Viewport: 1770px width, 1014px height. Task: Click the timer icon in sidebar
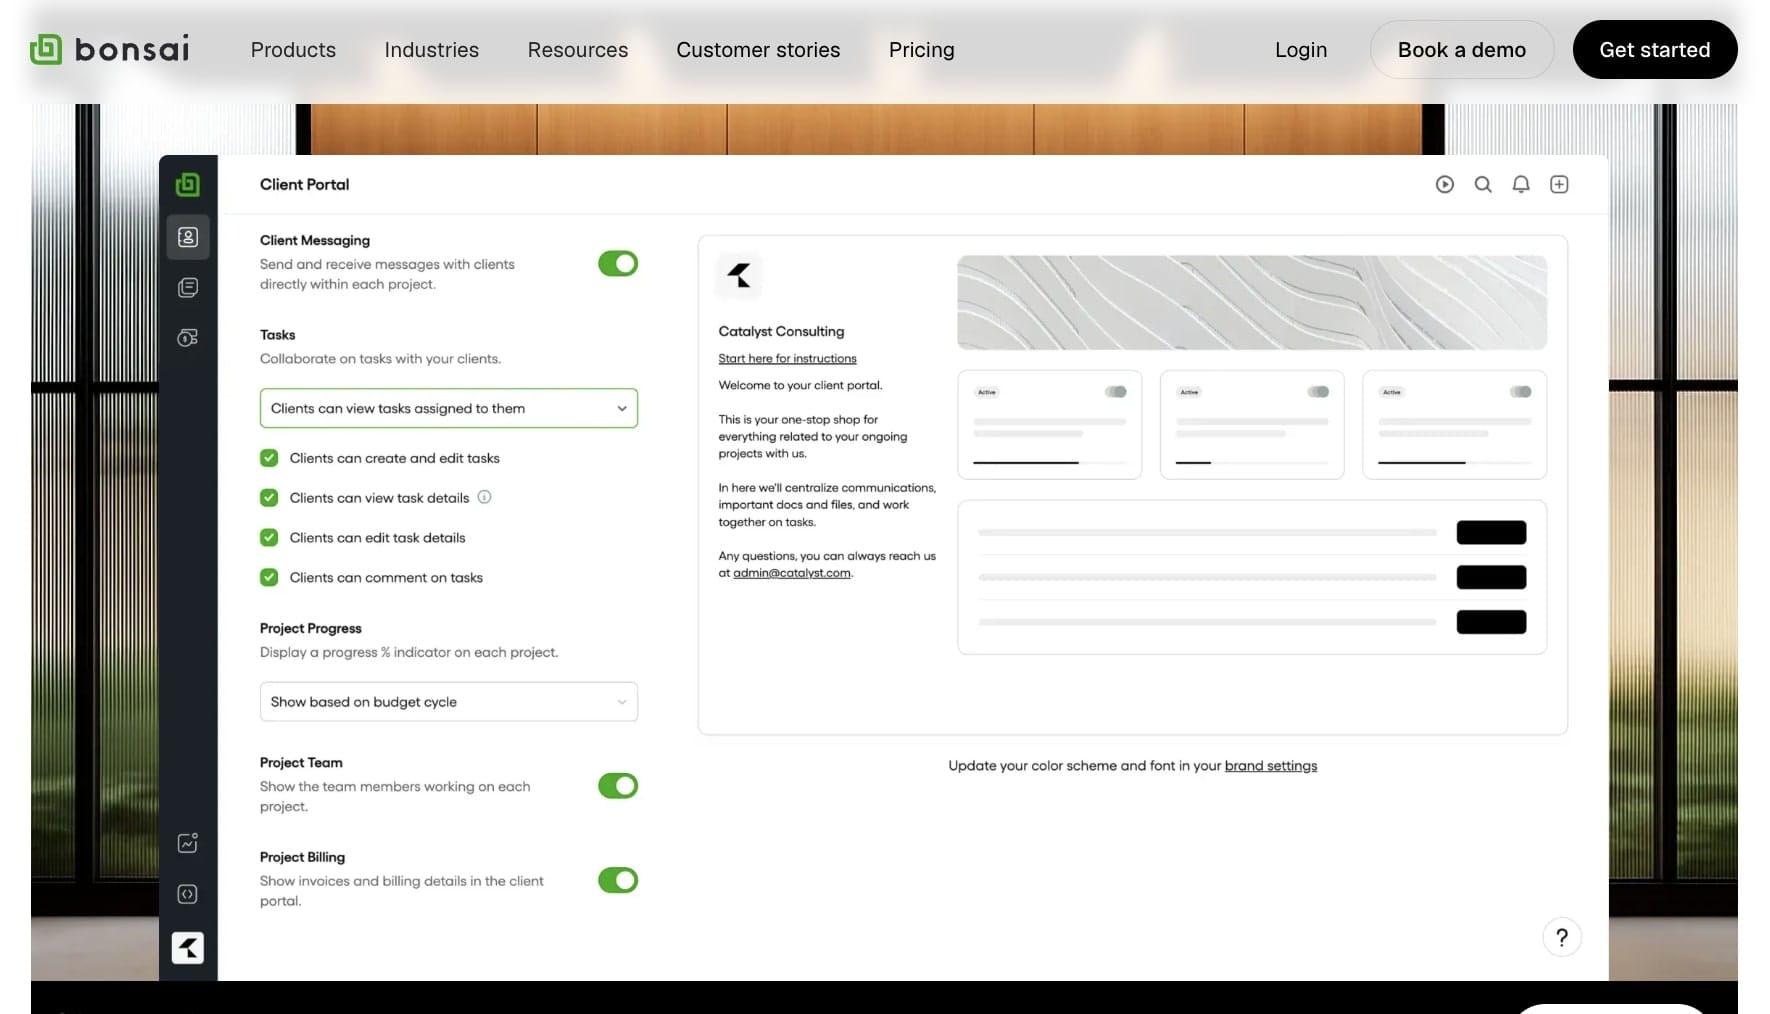pyautogui.click(x=187, y=338)
